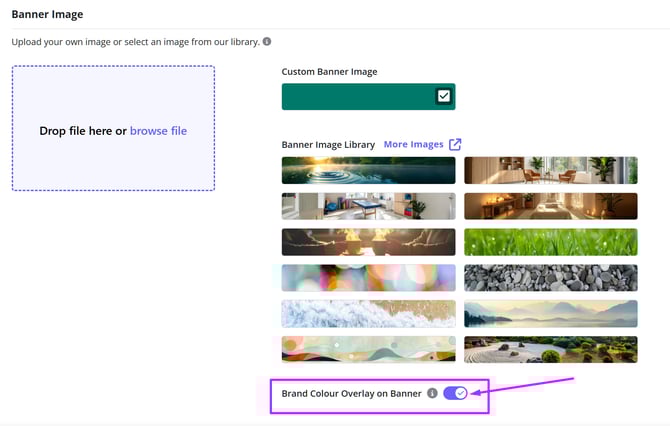Choose the water ripple lake banner image

[368, 170]
